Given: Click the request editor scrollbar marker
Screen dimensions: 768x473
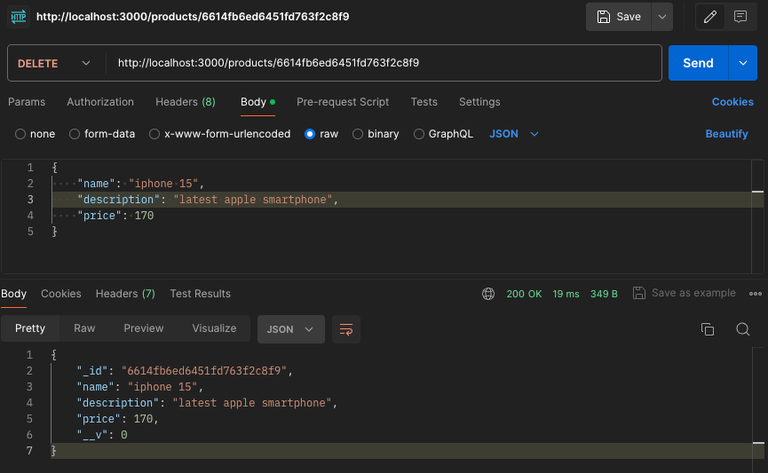Looking at the screenshot, I should (x=758, y=191).
